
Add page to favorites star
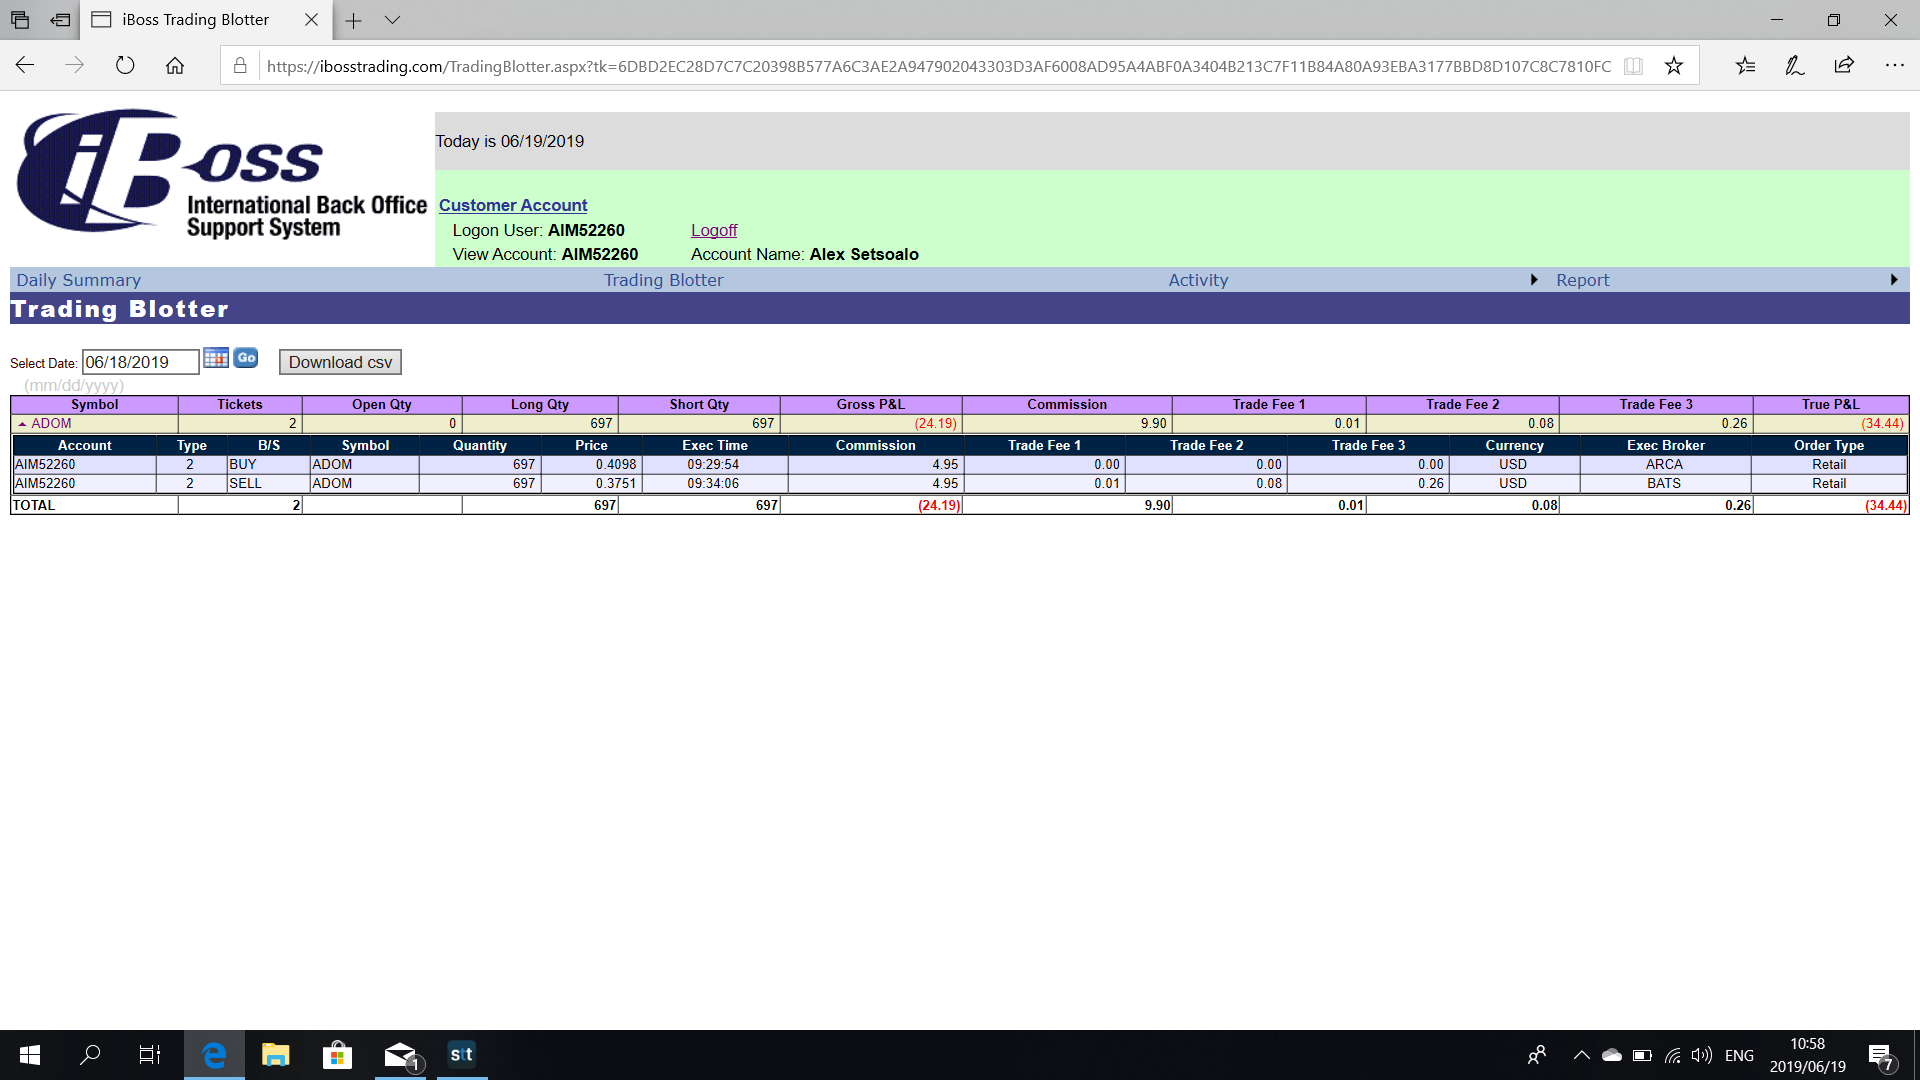[1674, 66]
